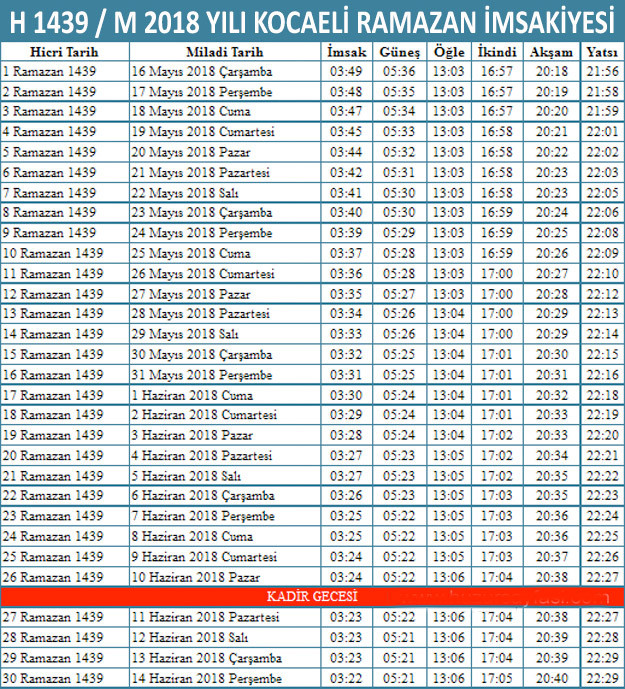This screenshot has height=689, width=625.
Task: Click Akşam time 20:40 for 30 Ramazan
Action: point(551,678)
